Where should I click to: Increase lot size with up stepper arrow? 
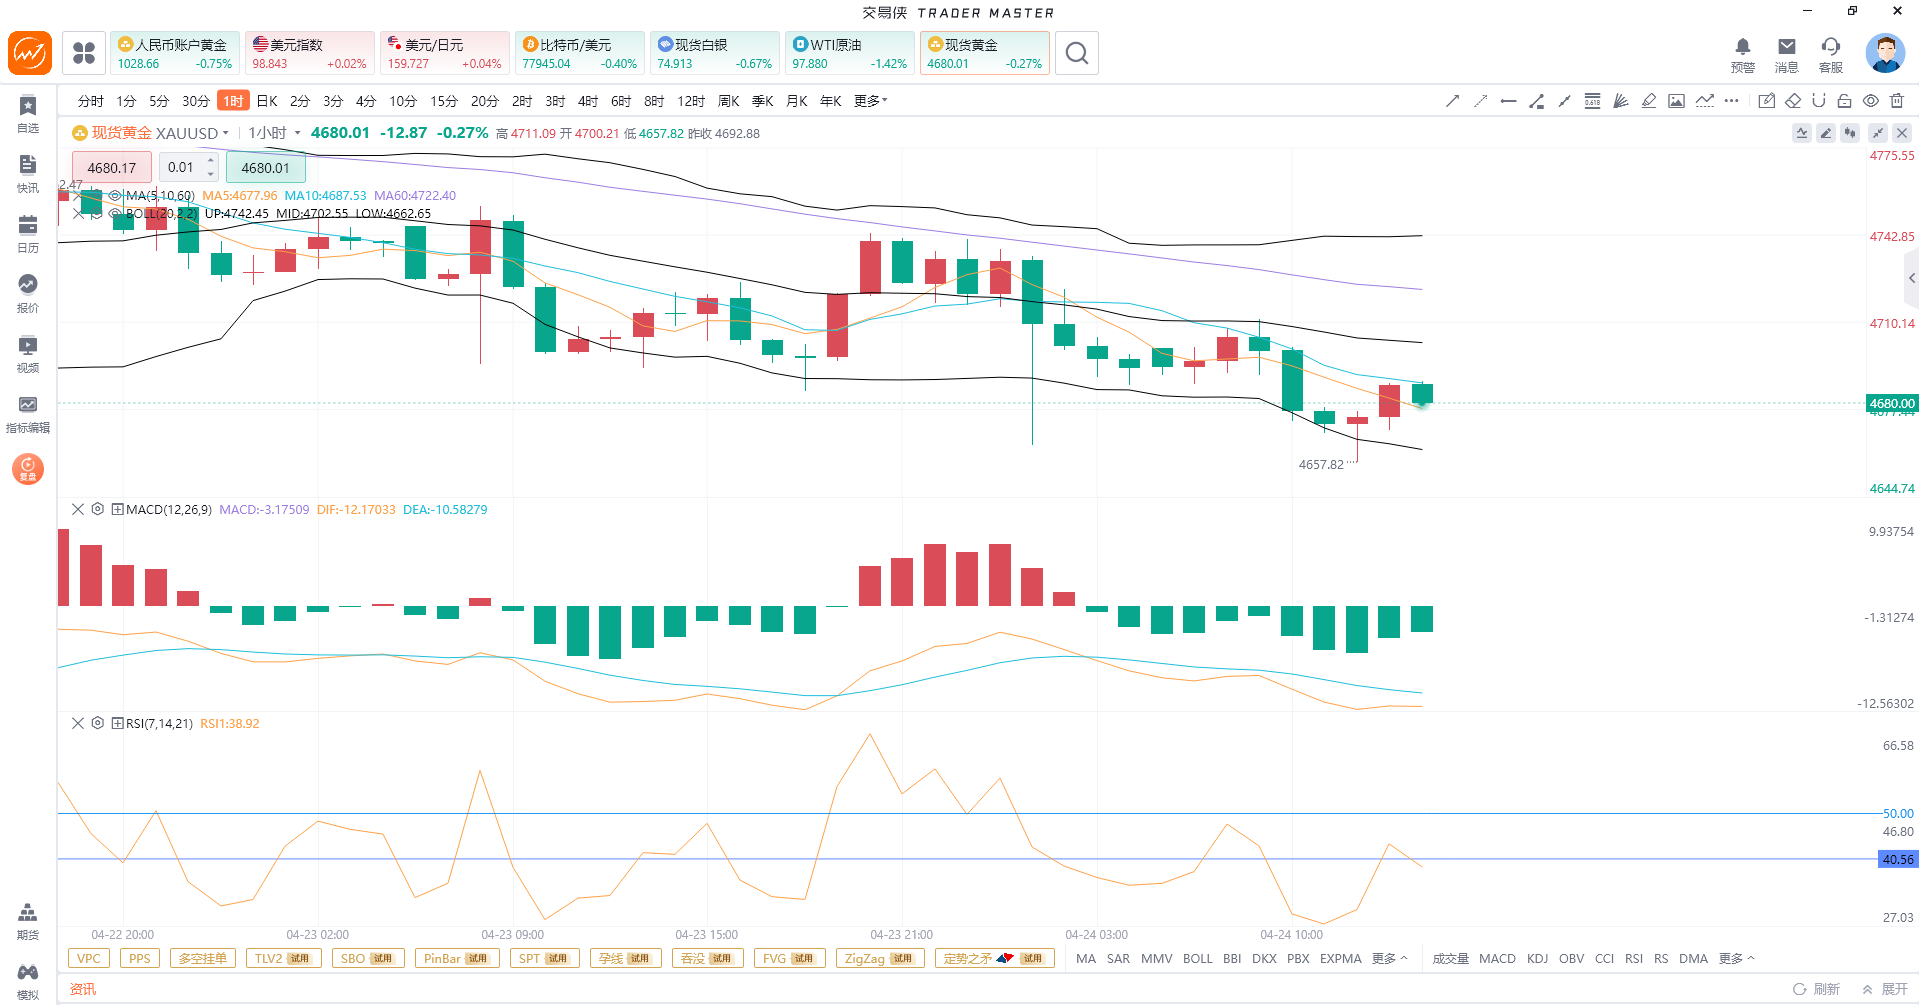click(x=211, y=160)
